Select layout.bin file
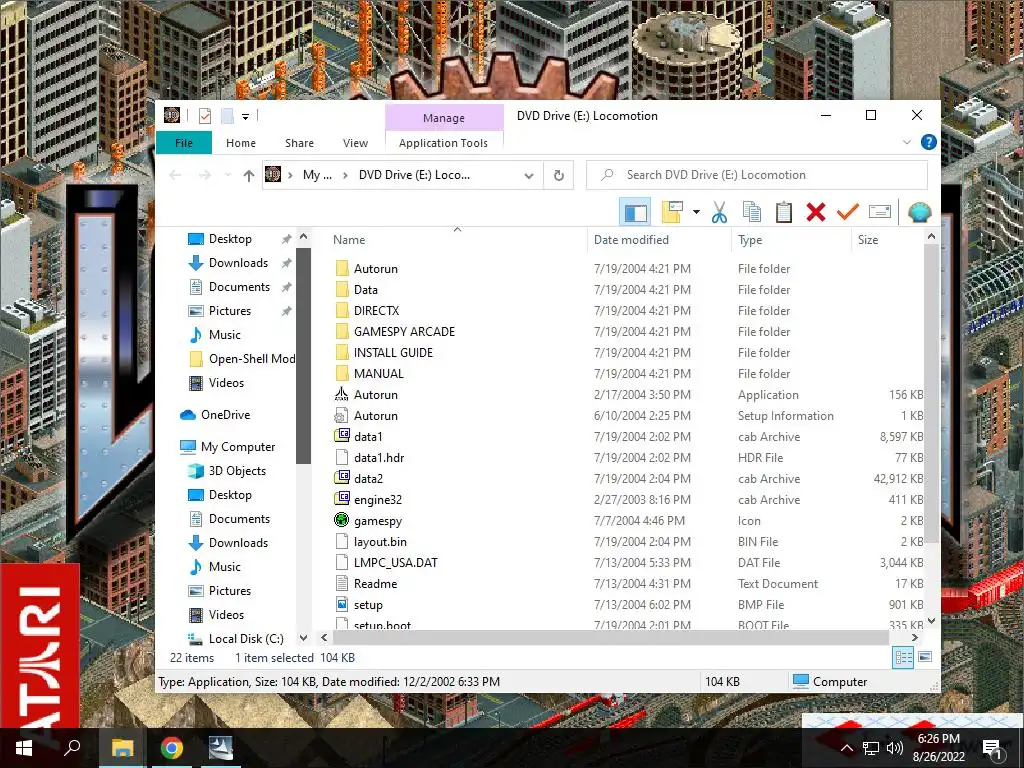 coord(380,541)
